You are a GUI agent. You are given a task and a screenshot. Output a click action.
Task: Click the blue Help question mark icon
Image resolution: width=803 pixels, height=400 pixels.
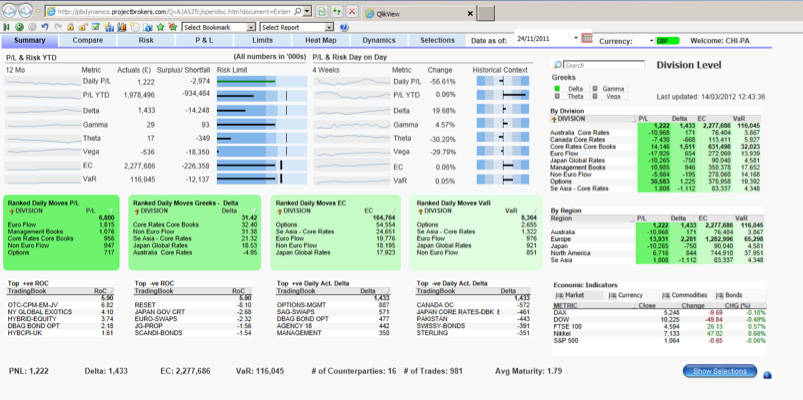344,27
